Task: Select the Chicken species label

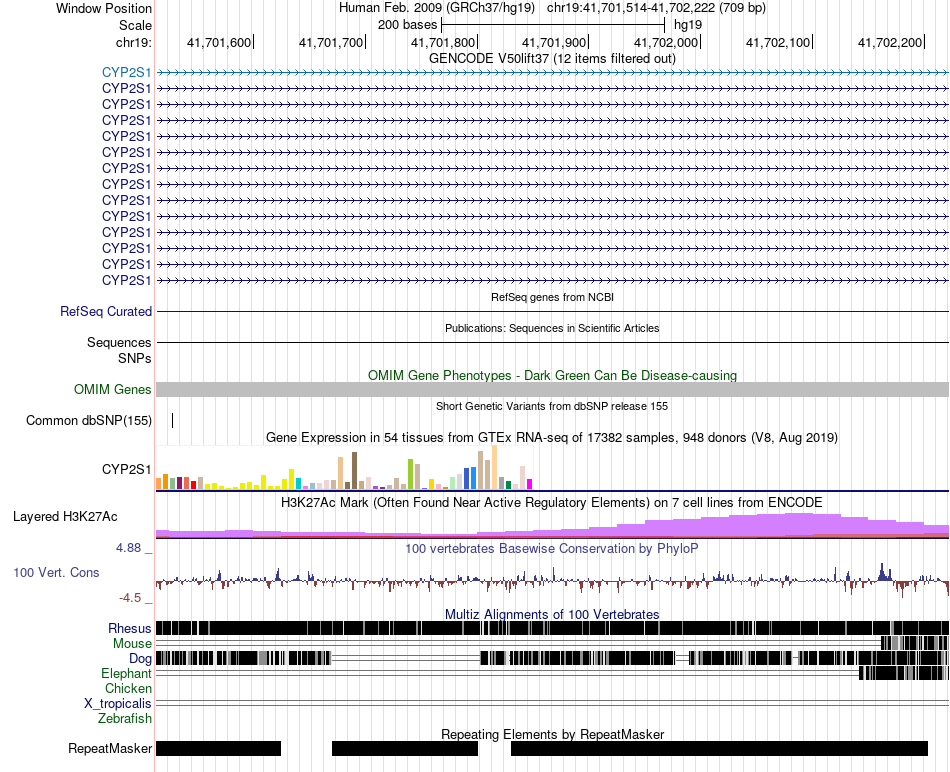Action: pos(128,688)
